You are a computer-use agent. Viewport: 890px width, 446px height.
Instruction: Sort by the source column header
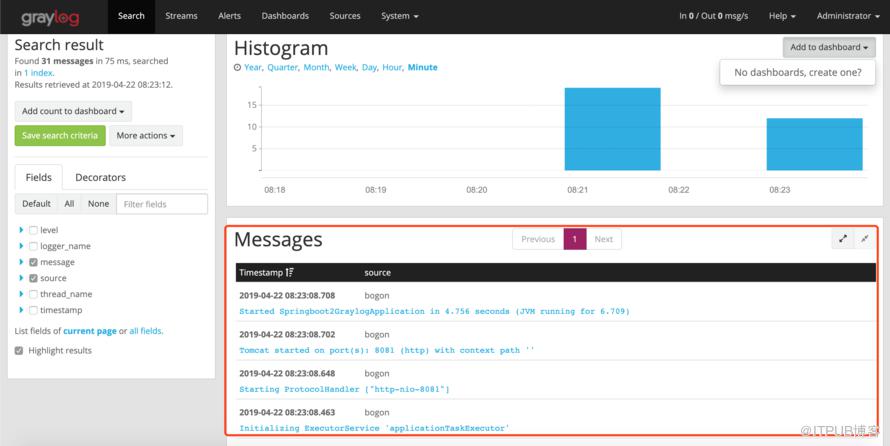pyautogui.click(x=377, y=273)
